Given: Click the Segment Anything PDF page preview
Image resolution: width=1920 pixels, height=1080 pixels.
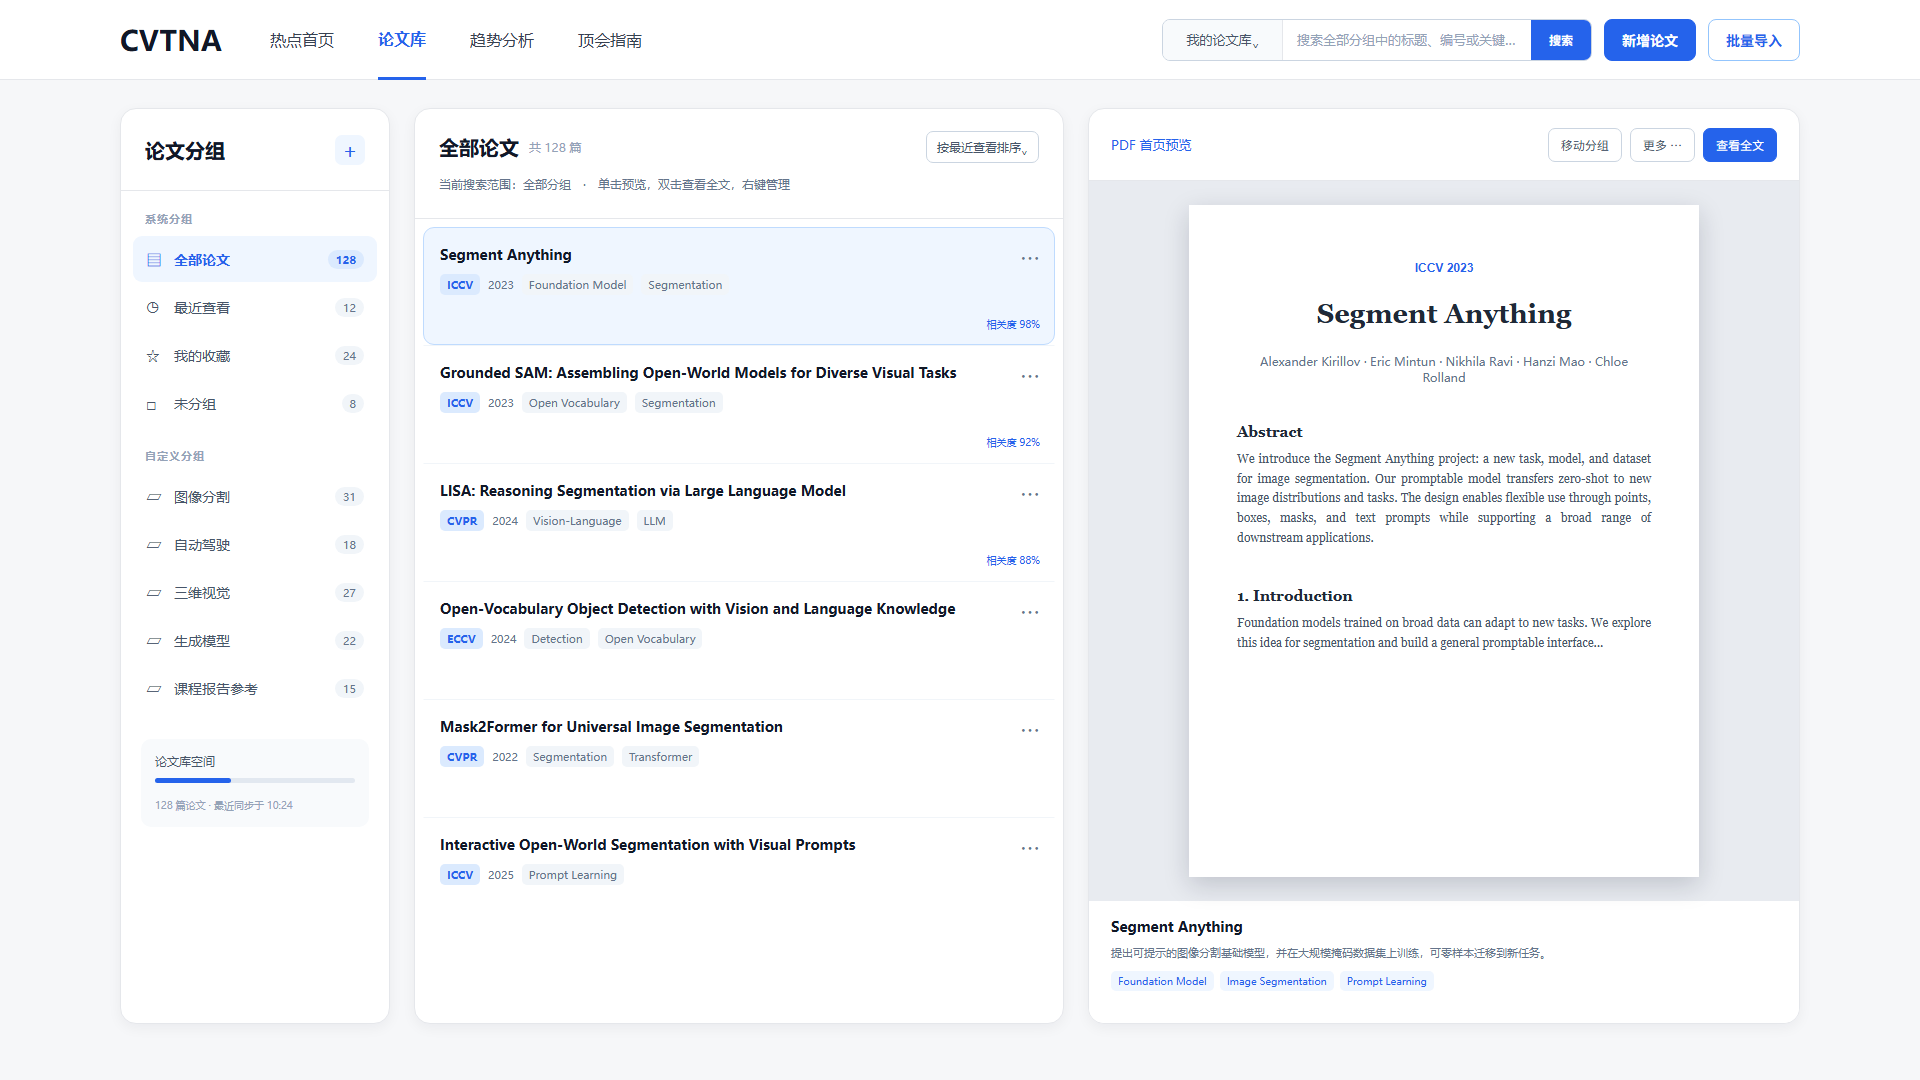Looking at the screenshot, I should [x=1444, y=541].
